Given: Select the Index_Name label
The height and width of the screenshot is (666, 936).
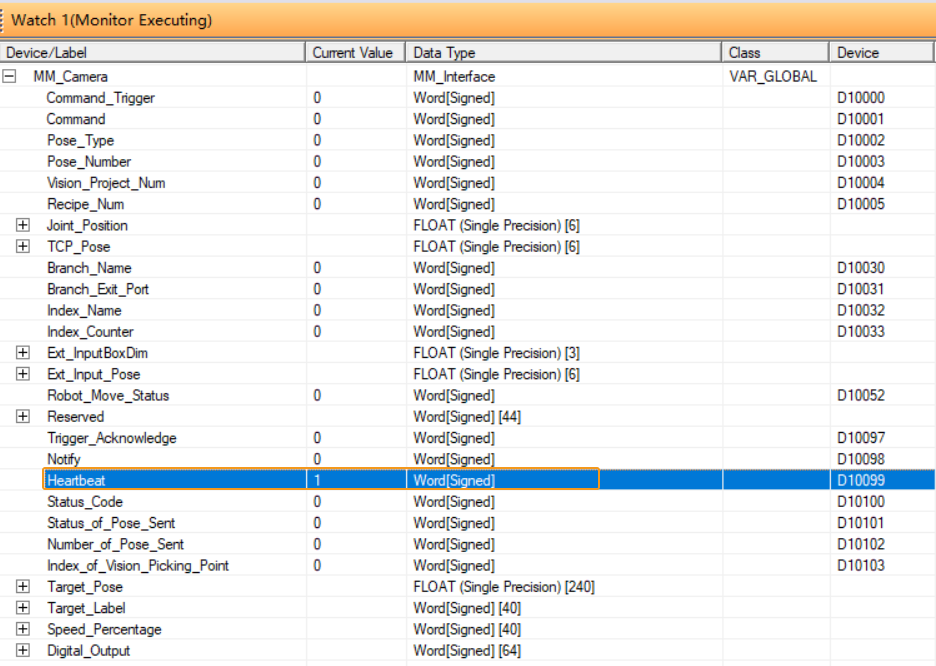Looking at the screenshot, I should tap(84, 310).
